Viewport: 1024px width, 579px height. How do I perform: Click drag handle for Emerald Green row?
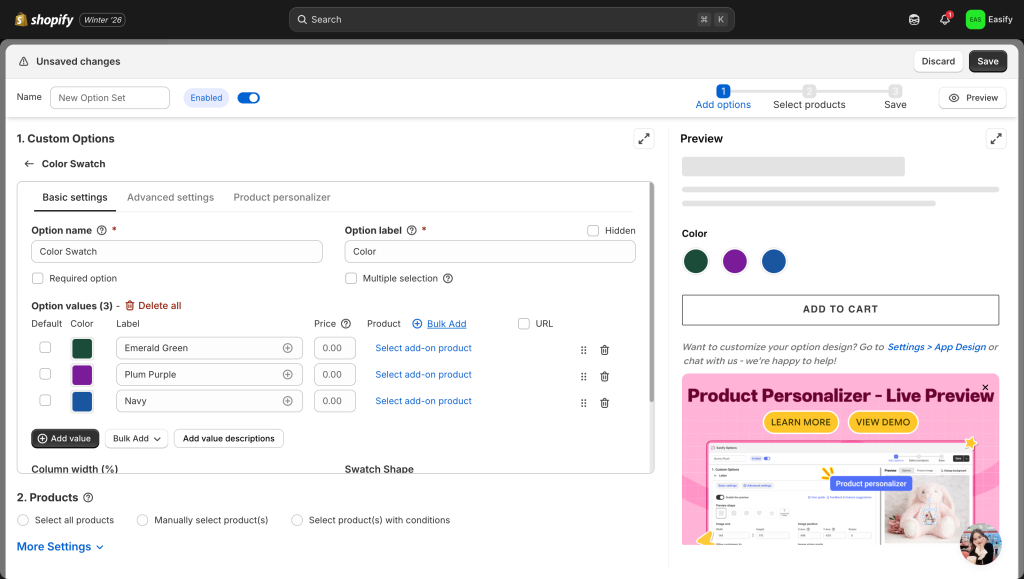tap(583, 349)
